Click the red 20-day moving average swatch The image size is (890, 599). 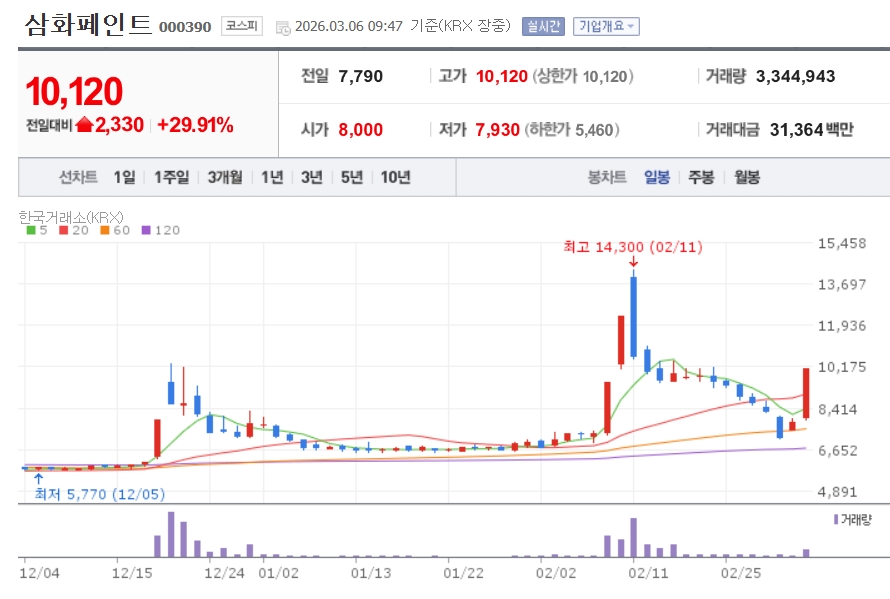64,230
